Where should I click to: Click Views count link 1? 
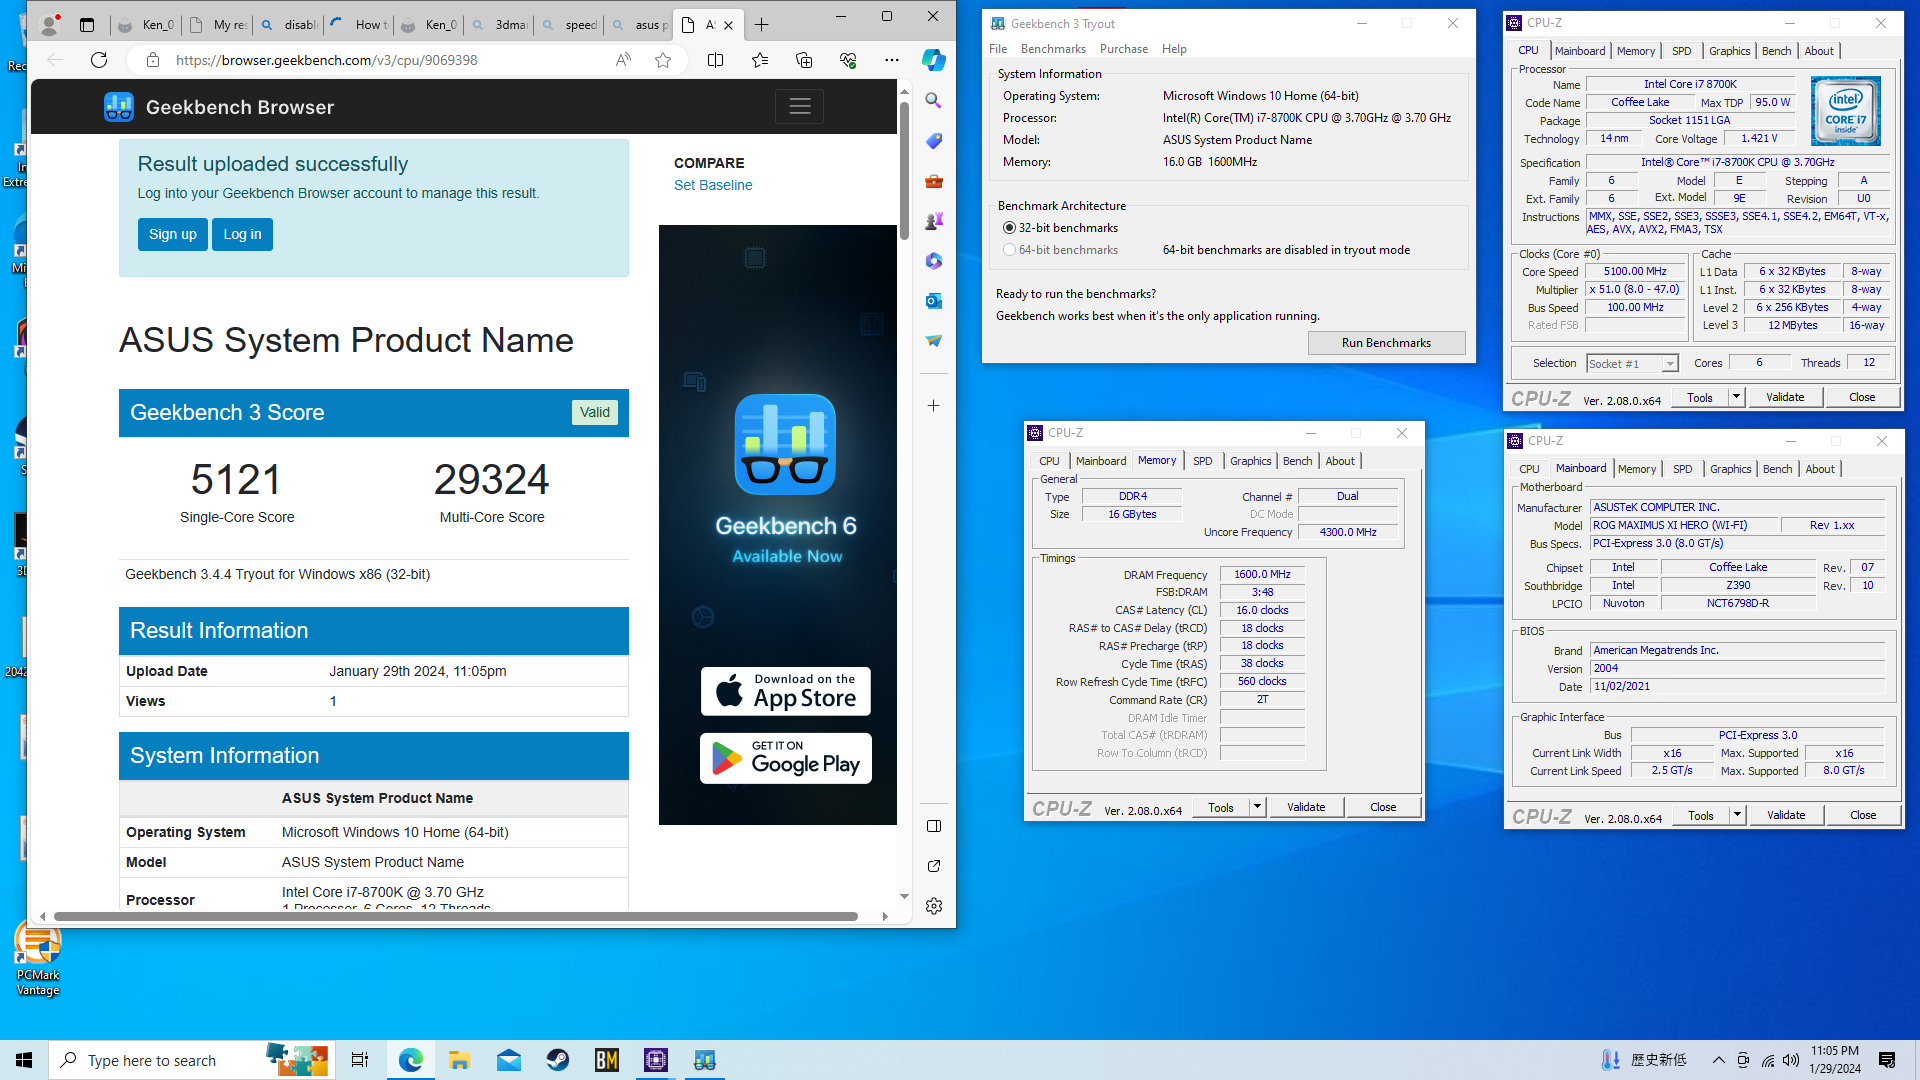click(333, 701)
